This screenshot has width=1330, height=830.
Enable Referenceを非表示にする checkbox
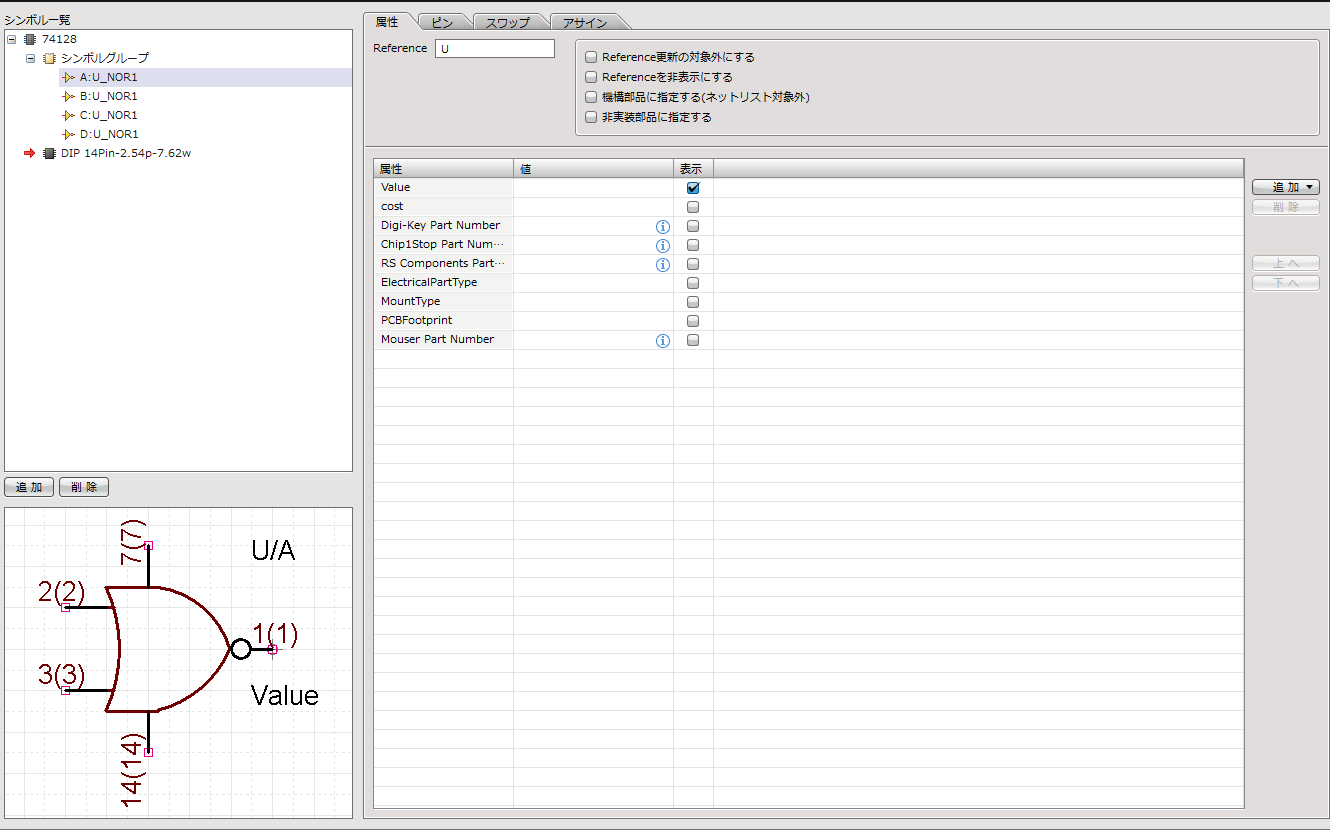[x=591, y=77]
